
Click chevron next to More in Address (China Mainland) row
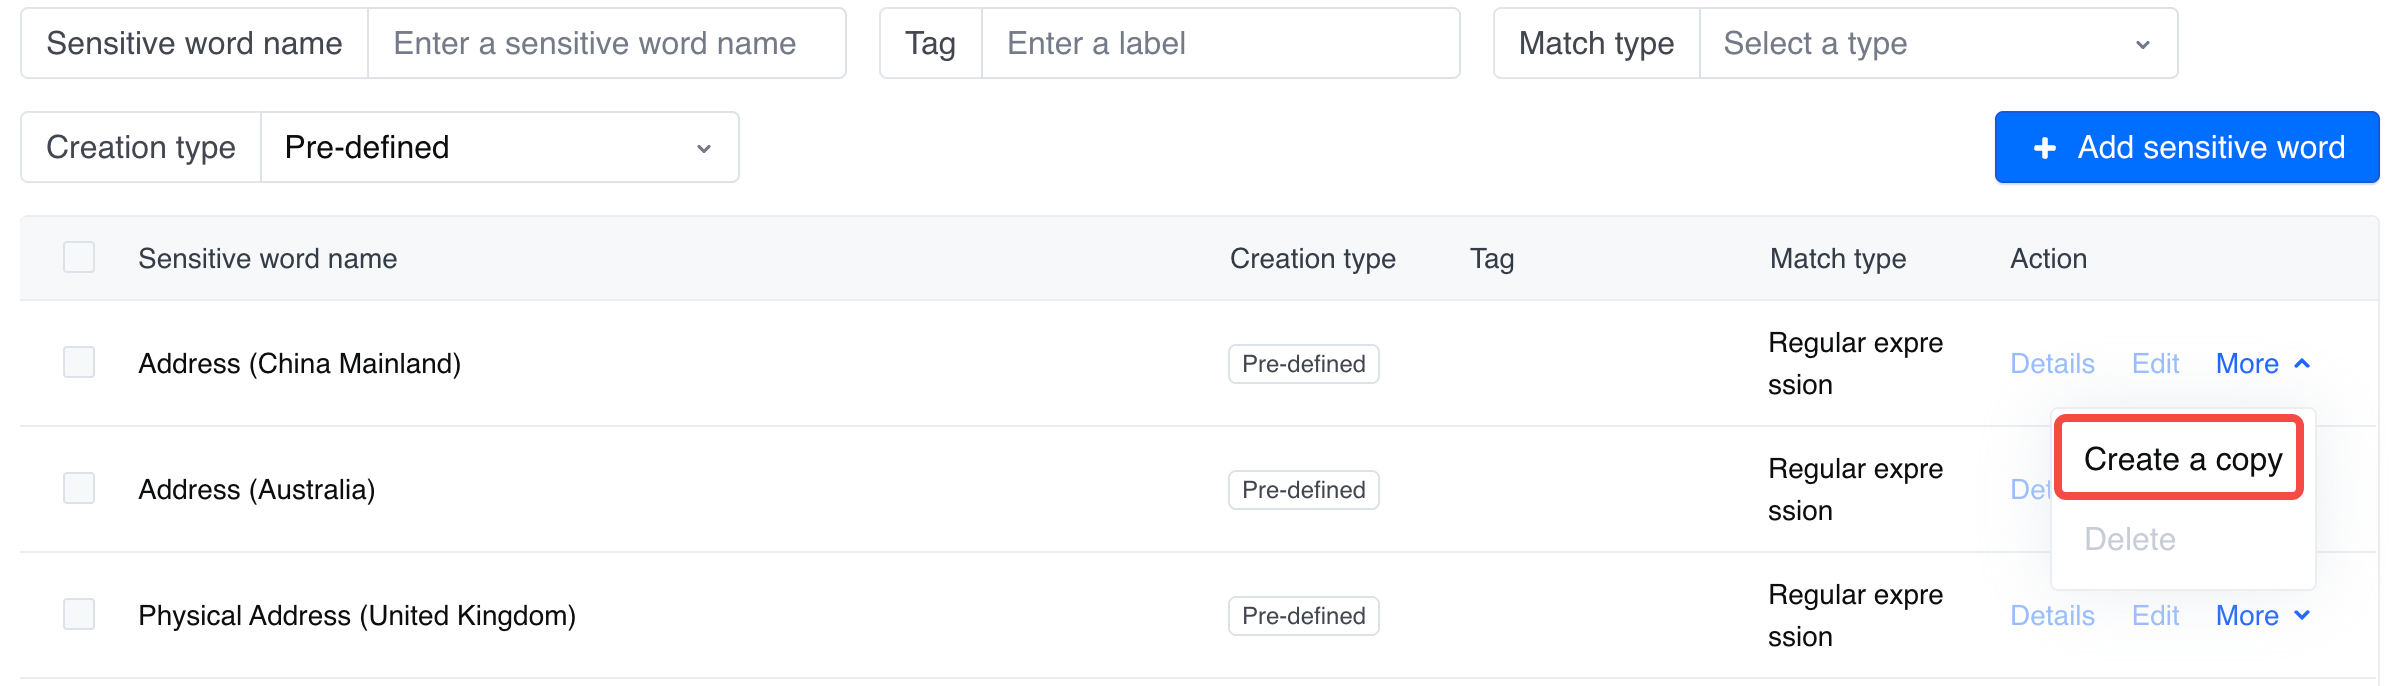click(x=2302, y=364)
